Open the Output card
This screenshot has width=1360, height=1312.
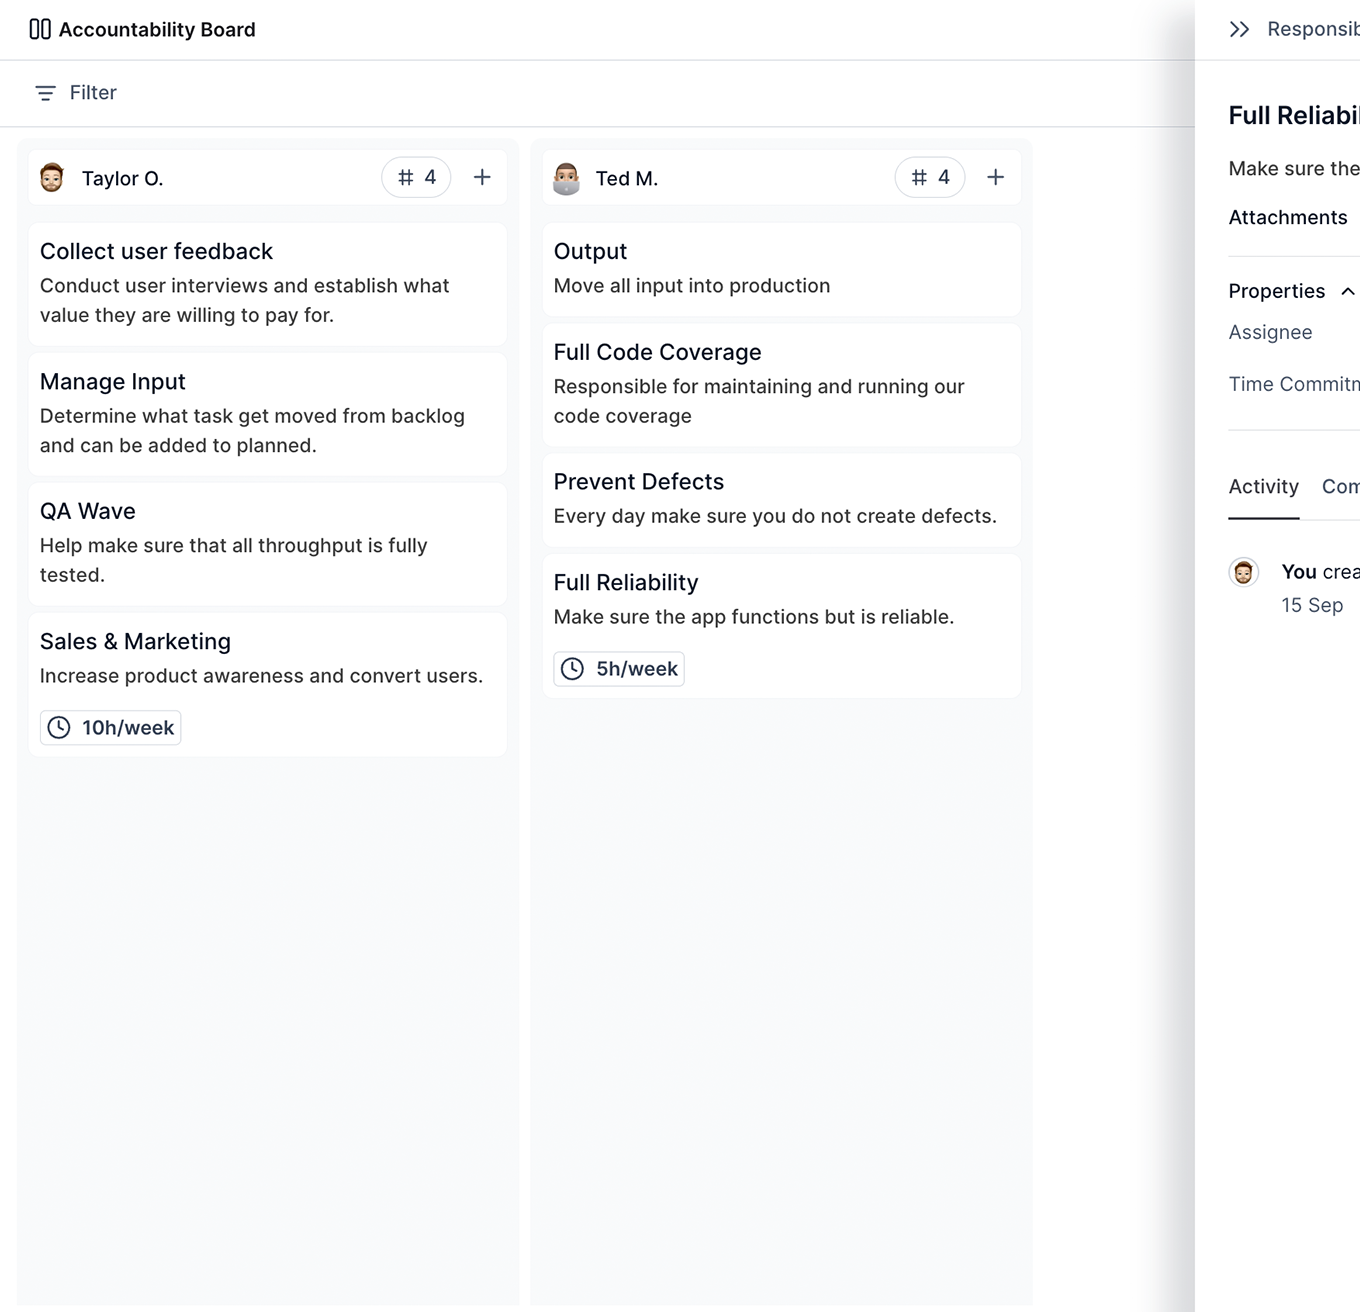(782, 269)
